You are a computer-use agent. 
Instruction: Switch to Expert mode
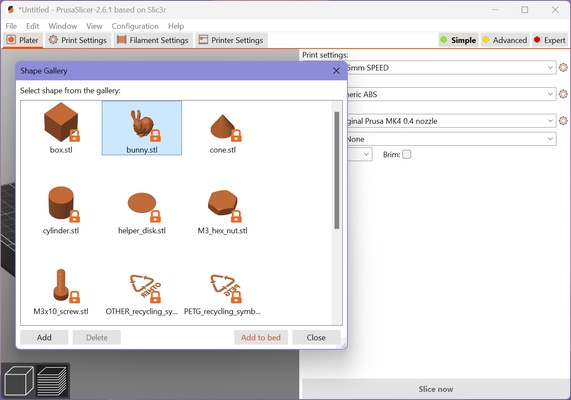[x=550, y=40]
